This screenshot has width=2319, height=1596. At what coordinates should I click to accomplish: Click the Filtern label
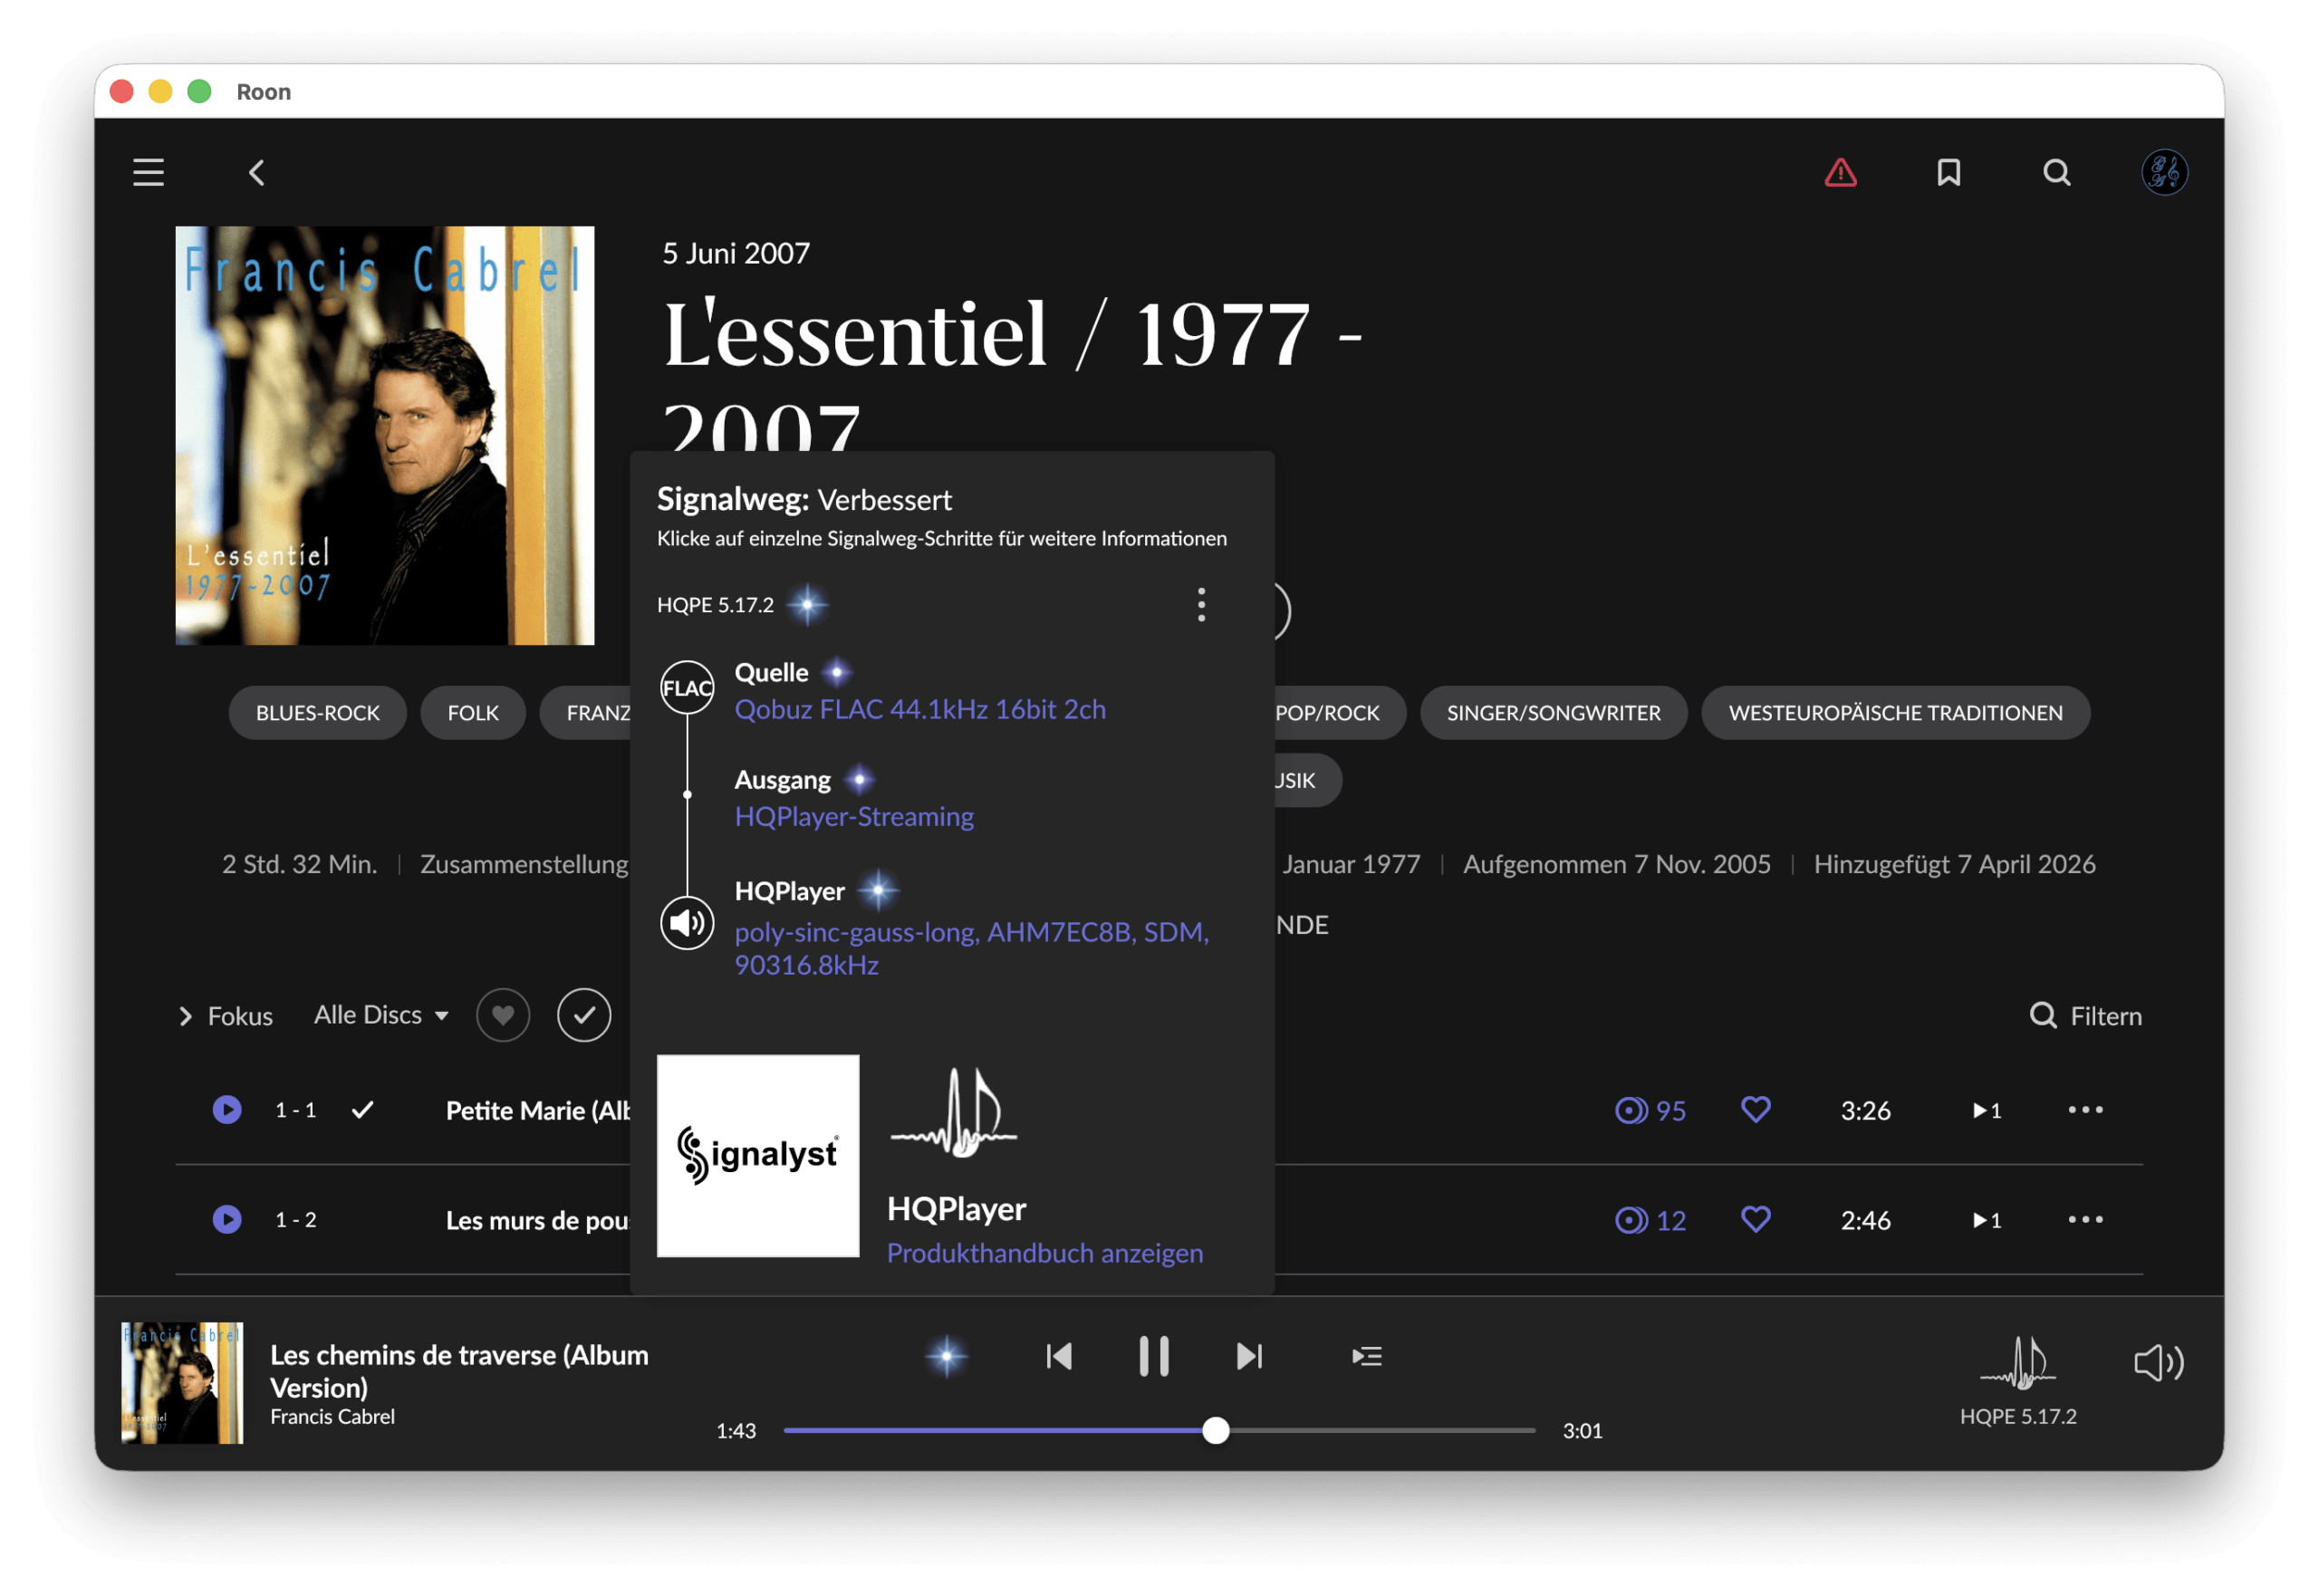coord(2105,1016)
